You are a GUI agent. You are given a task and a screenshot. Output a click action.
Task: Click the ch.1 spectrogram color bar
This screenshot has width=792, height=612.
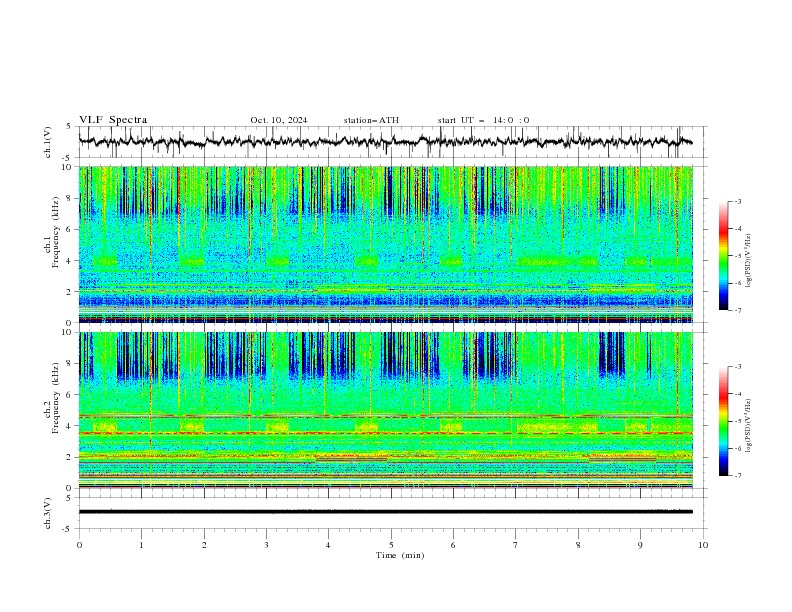[x=723, y=256]
